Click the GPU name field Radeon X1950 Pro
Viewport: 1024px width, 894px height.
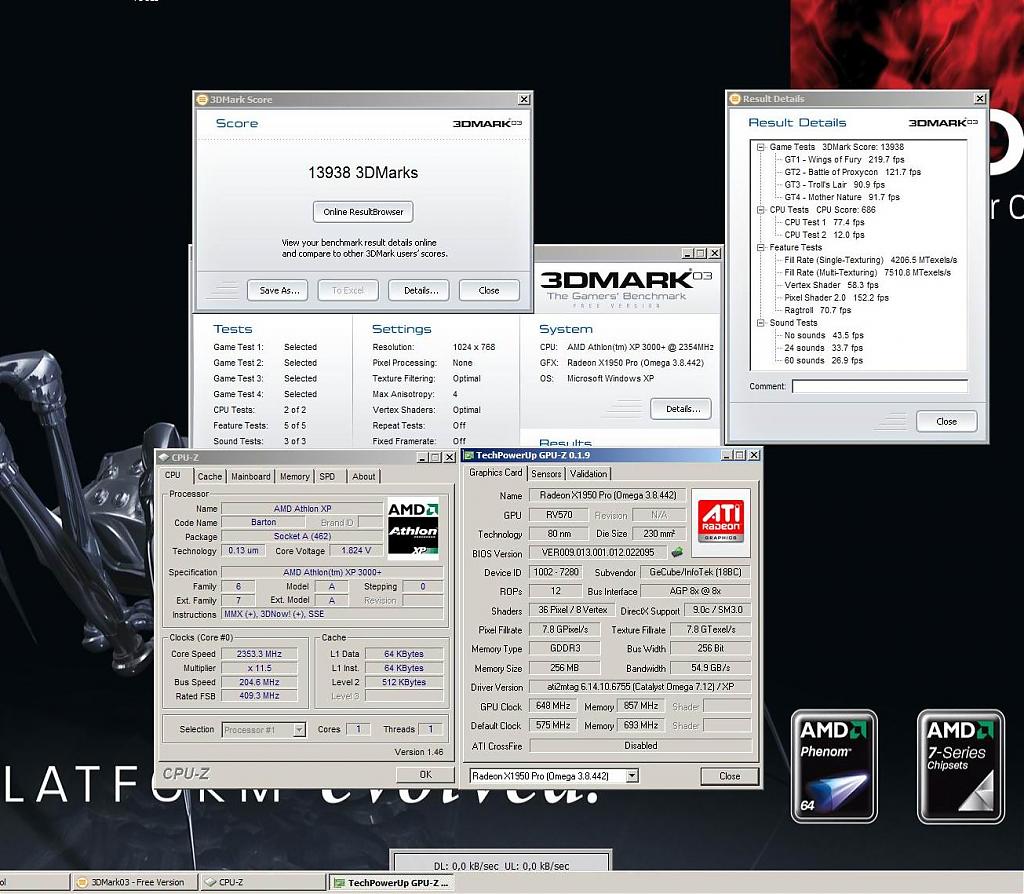pyautogui.click(x=607, y=496)
